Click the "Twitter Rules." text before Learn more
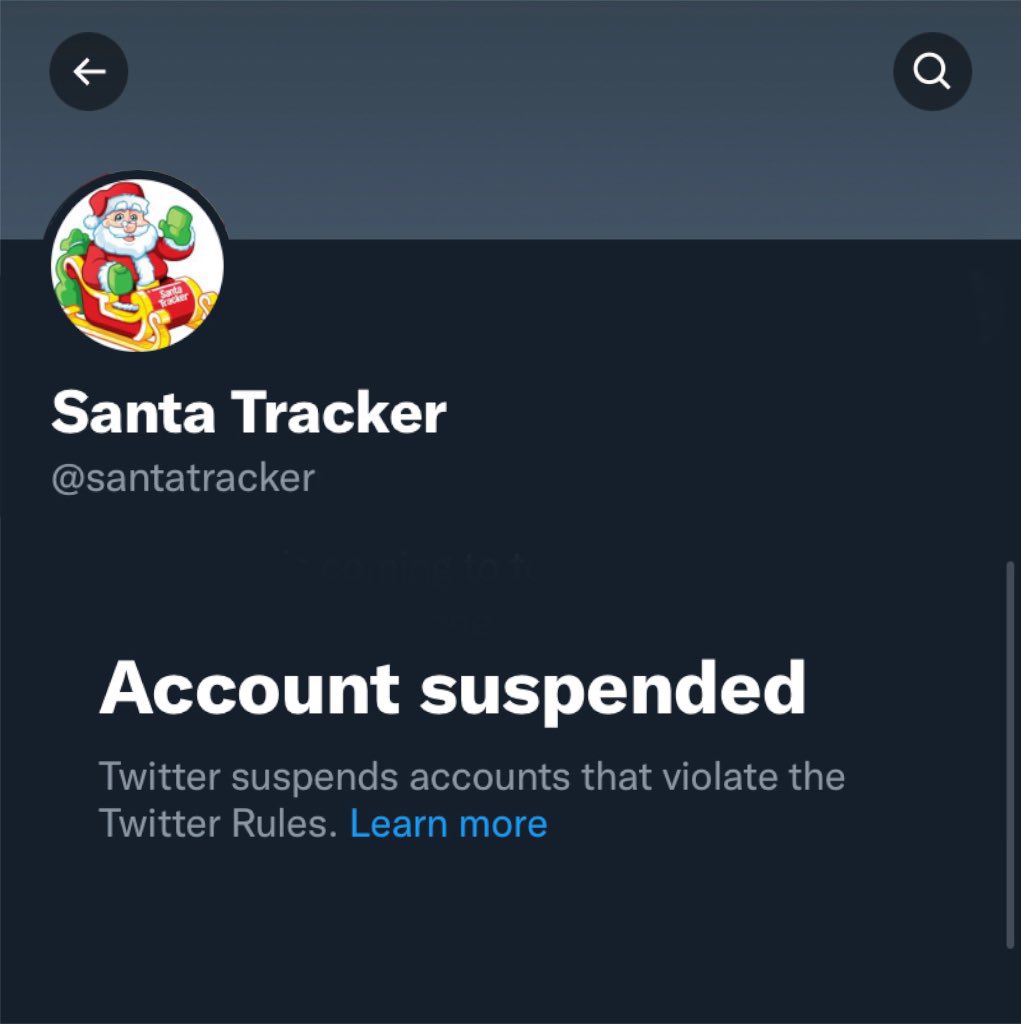This screenshot has height=1024, width=1021. coord(218,823)
